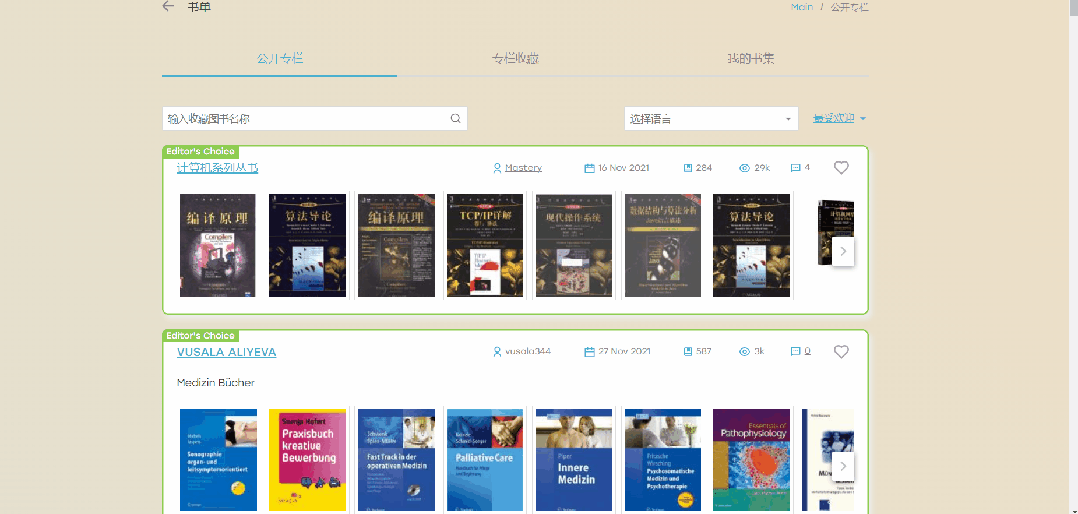Click the book count icon showing 284
The height and width of the screenshot is (514, 1078).
pos(688,168)
